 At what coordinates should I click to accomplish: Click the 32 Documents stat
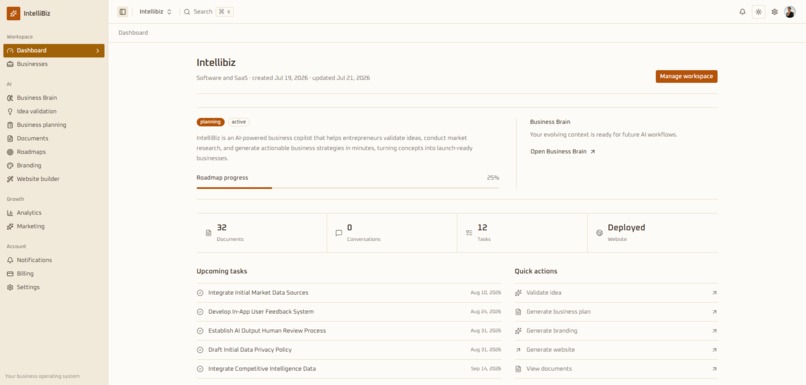[x=261, y=233]
